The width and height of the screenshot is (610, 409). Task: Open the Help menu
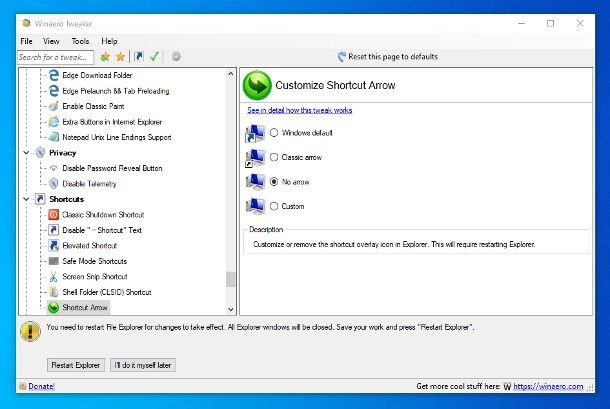pos(109,41)
